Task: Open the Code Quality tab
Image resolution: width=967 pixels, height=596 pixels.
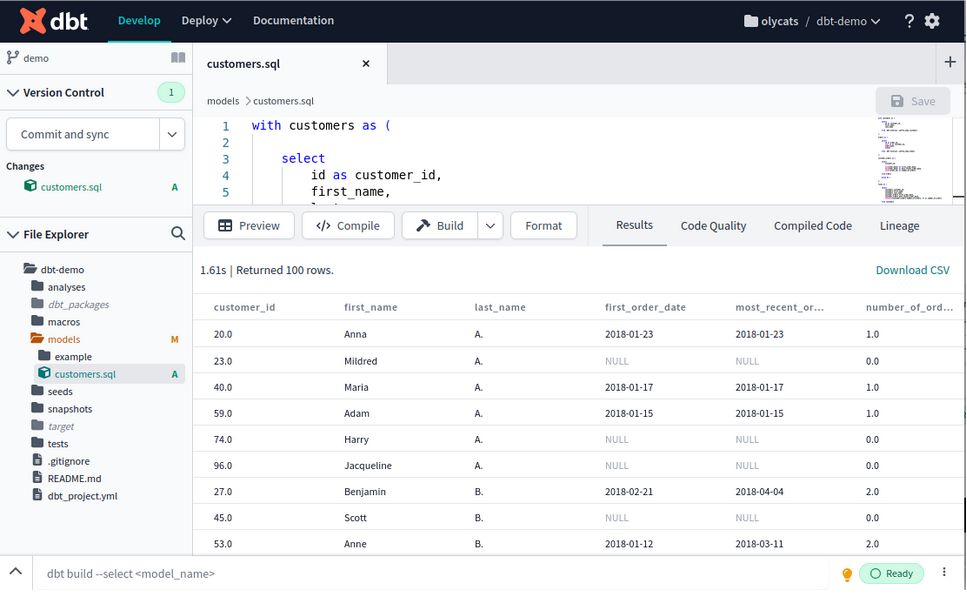Action: pos(713,226)
